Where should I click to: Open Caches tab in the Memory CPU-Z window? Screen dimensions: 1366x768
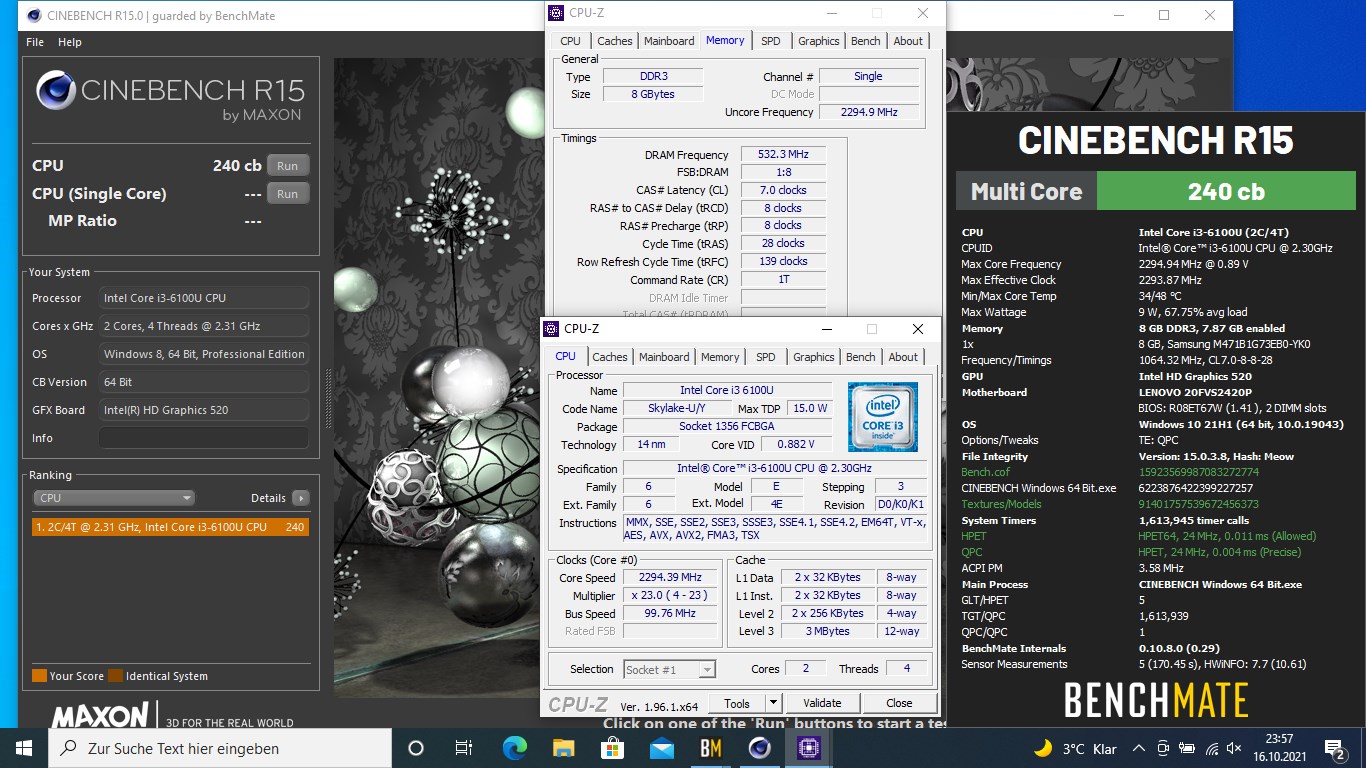[x=615, y=41]
